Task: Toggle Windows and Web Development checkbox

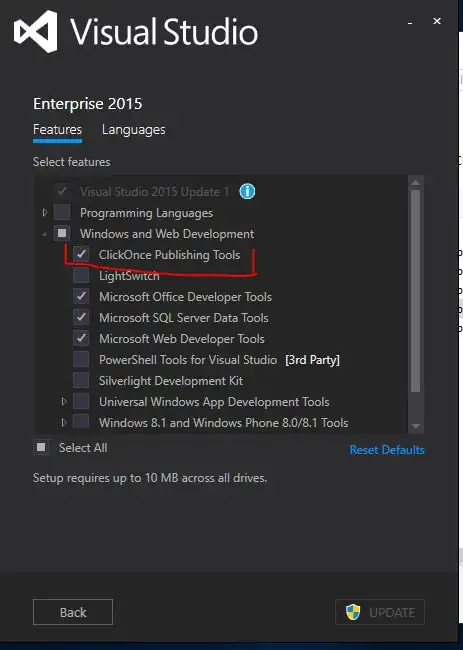Action: (62, 233)
